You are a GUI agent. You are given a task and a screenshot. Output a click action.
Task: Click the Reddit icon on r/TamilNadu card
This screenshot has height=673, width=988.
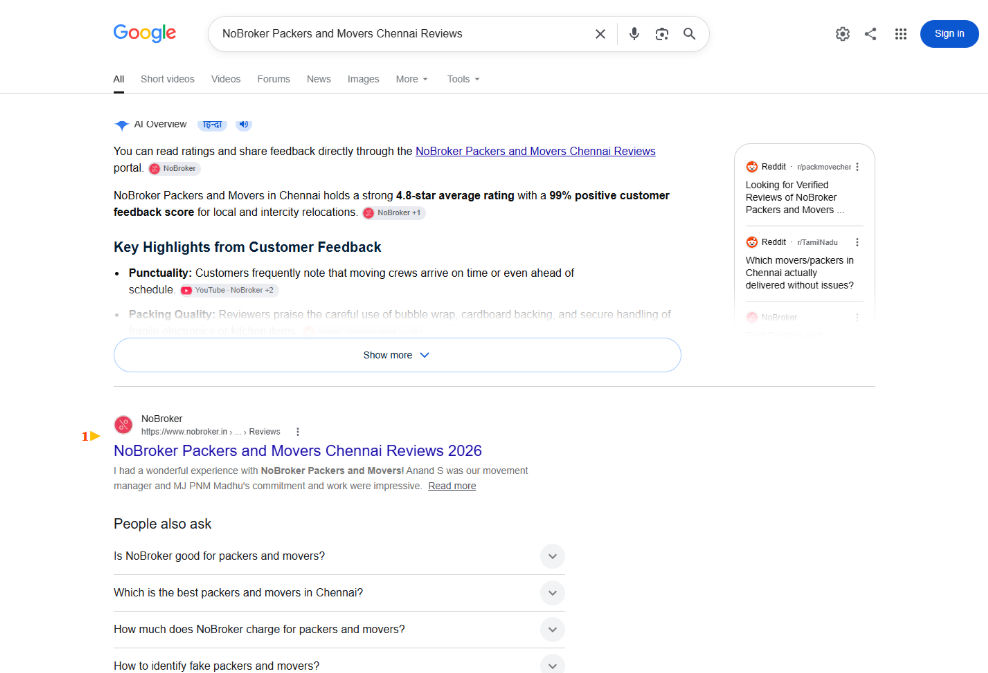pyautogui.click(x=752, y=242)
